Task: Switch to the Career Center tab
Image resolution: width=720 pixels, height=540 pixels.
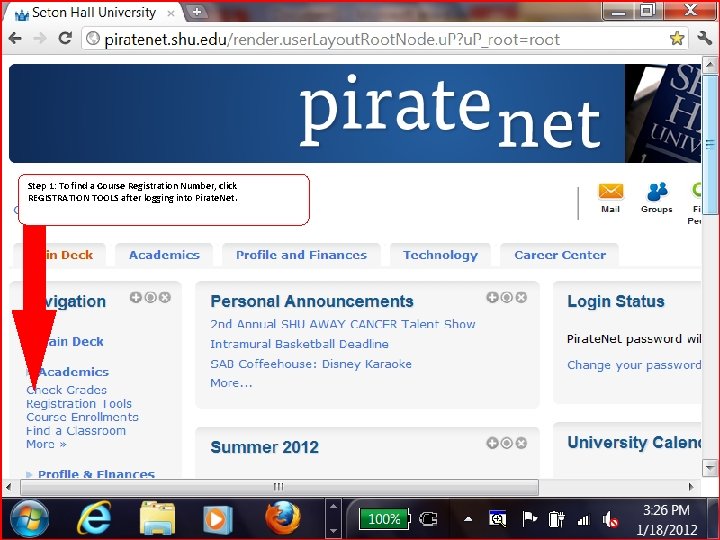Action: (x=560, y=255)
